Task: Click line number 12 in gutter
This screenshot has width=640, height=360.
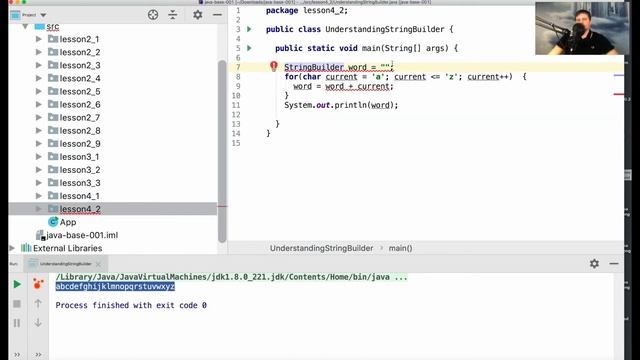Action: coord(236,115)
